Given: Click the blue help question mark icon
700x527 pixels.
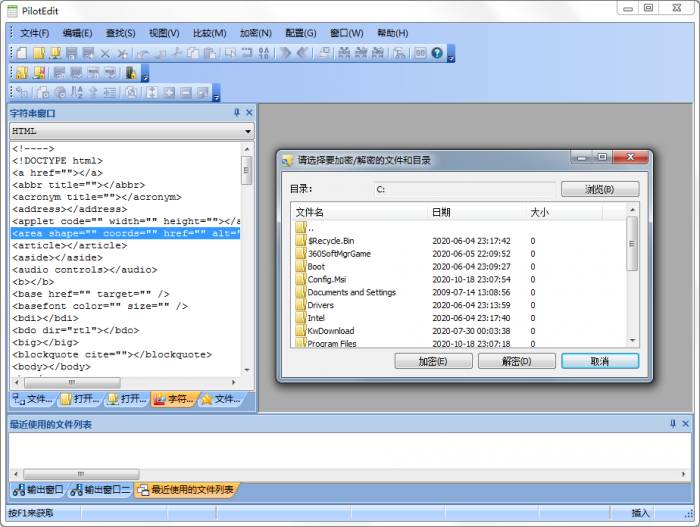Looking at the screenshot, I should pyautogui.click(x=437, y=53).
